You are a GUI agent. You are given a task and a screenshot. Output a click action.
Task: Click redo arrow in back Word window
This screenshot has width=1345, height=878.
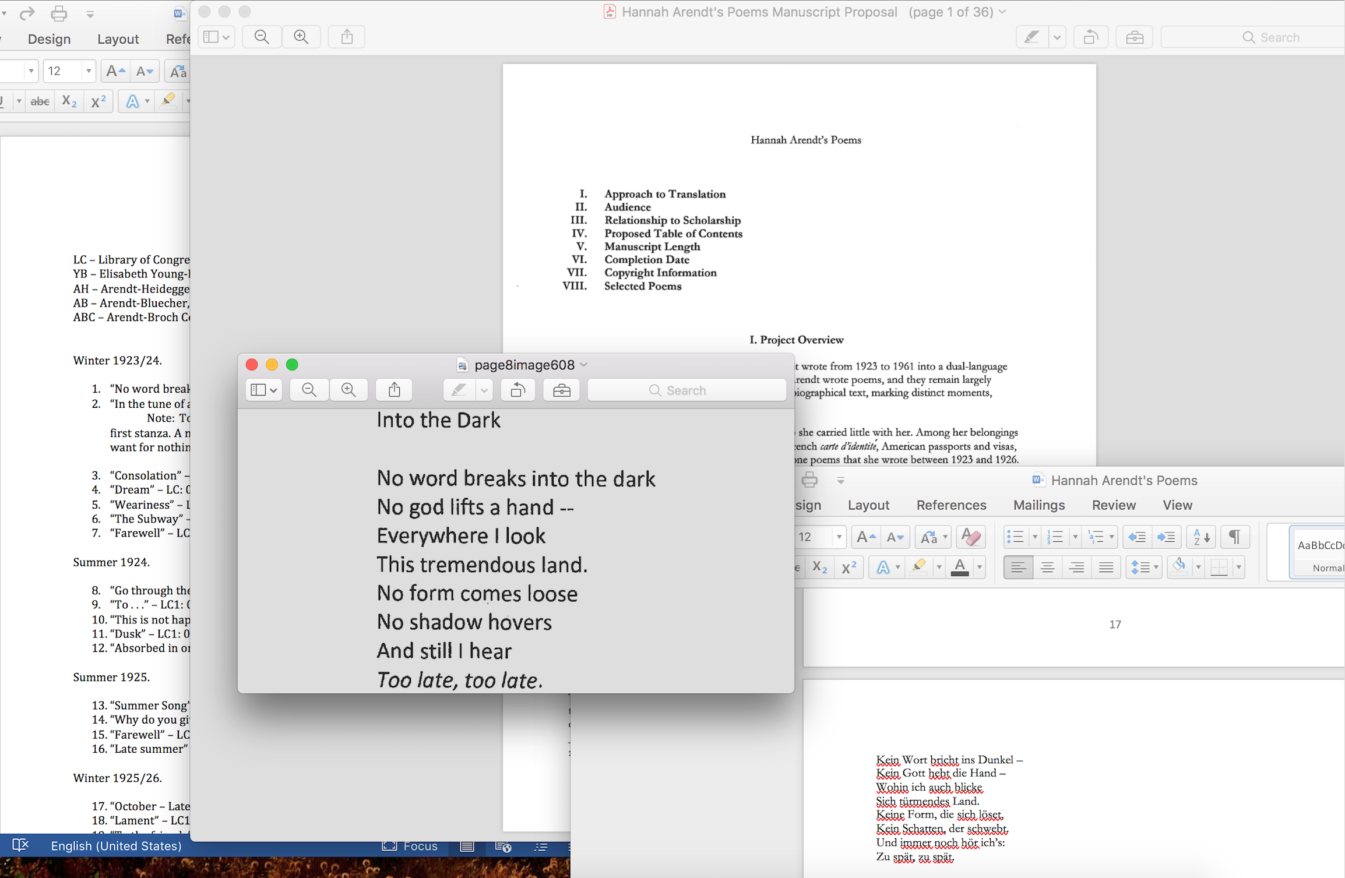point(26,13)
